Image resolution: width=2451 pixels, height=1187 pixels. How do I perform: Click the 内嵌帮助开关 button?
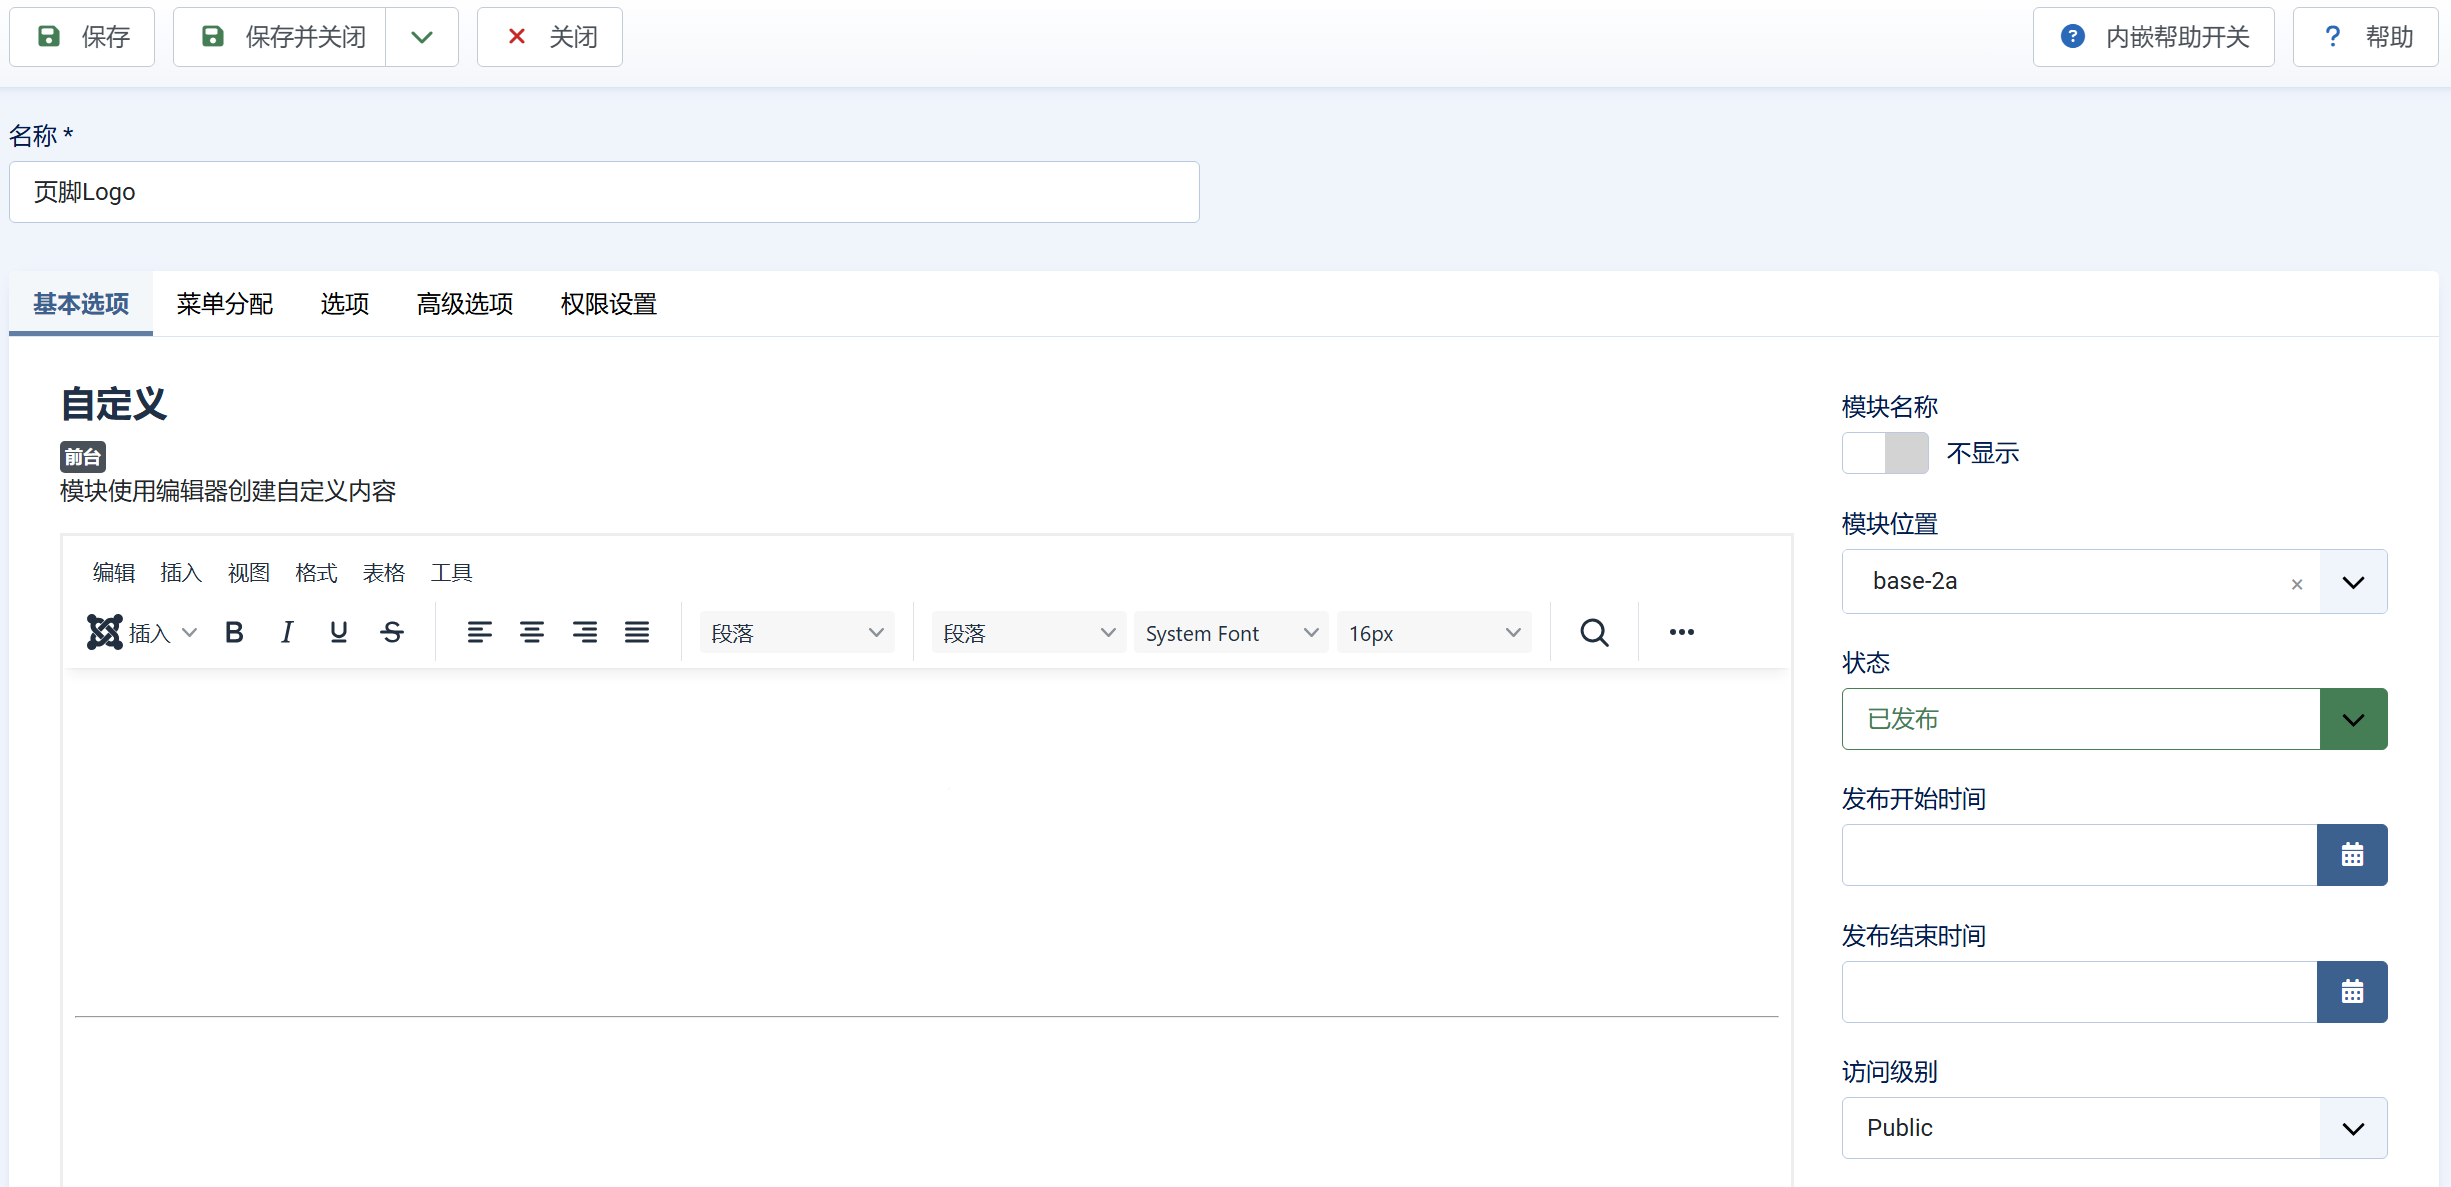(x=2153, y=37)
